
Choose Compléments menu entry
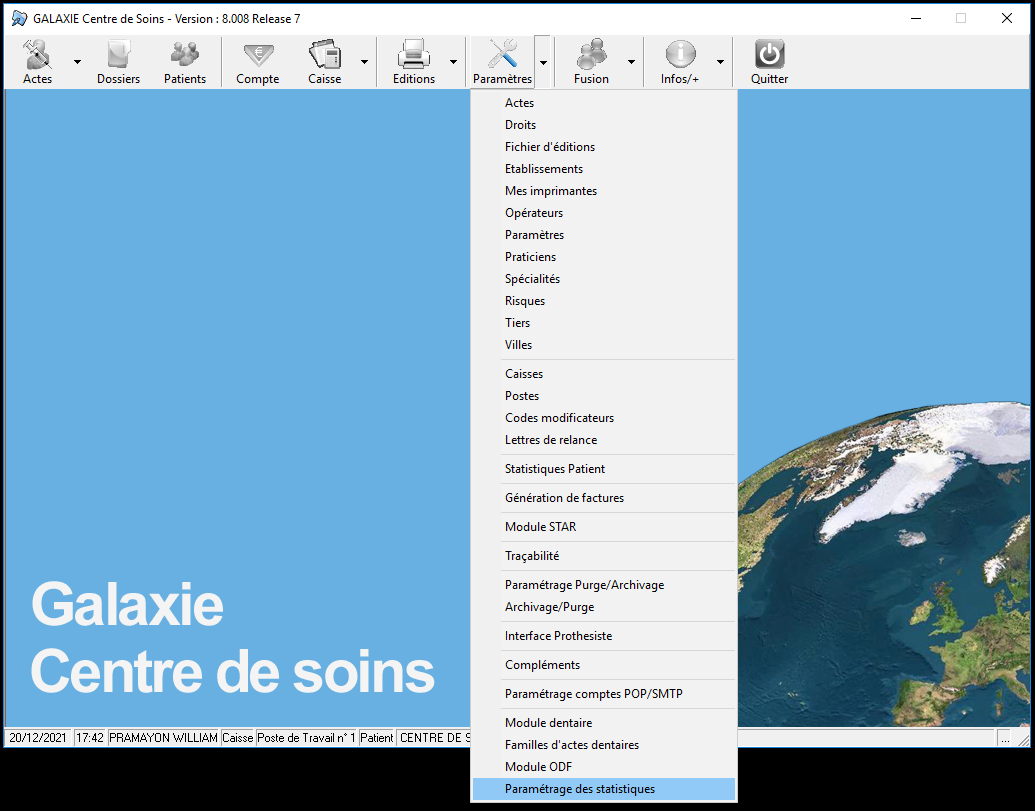tap(604, 665)
